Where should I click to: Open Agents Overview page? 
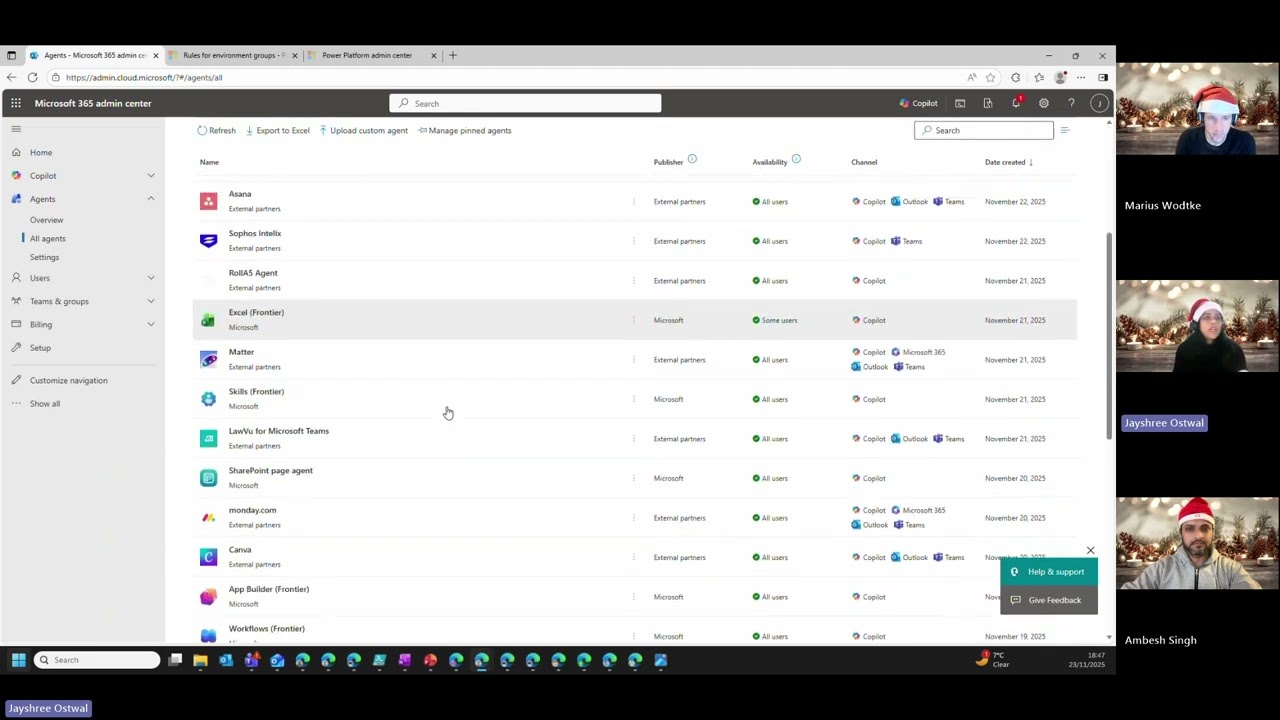click(46, 220)
